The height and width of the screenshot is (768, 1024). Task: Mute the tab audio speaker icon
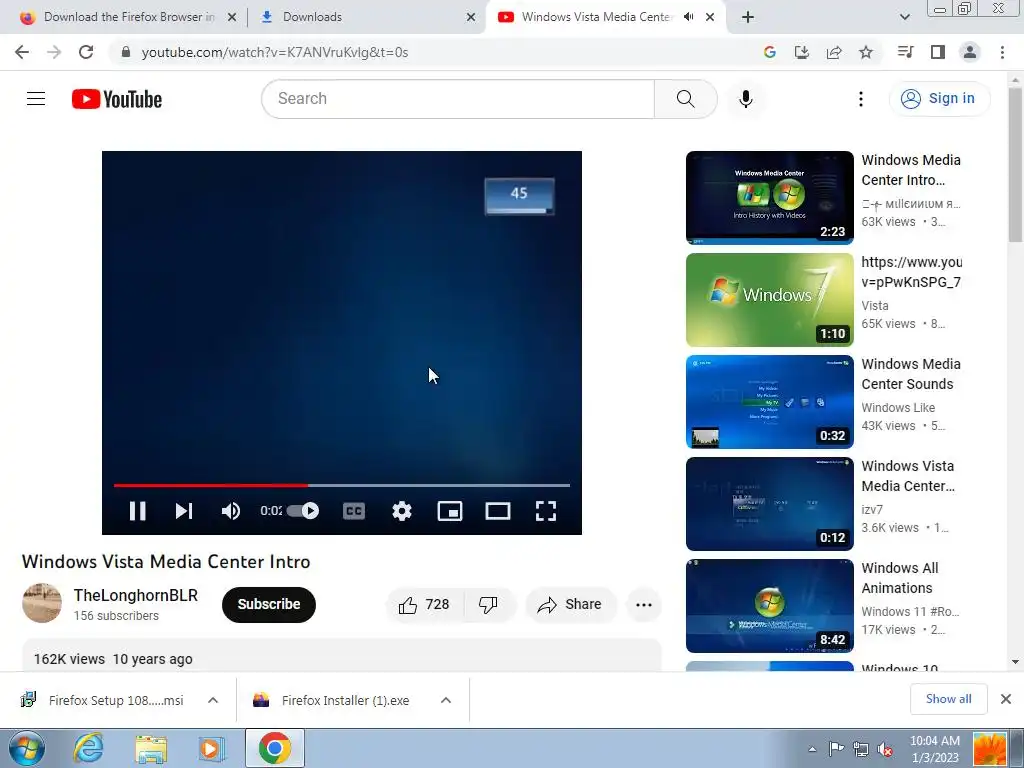[x=688, y=17]
